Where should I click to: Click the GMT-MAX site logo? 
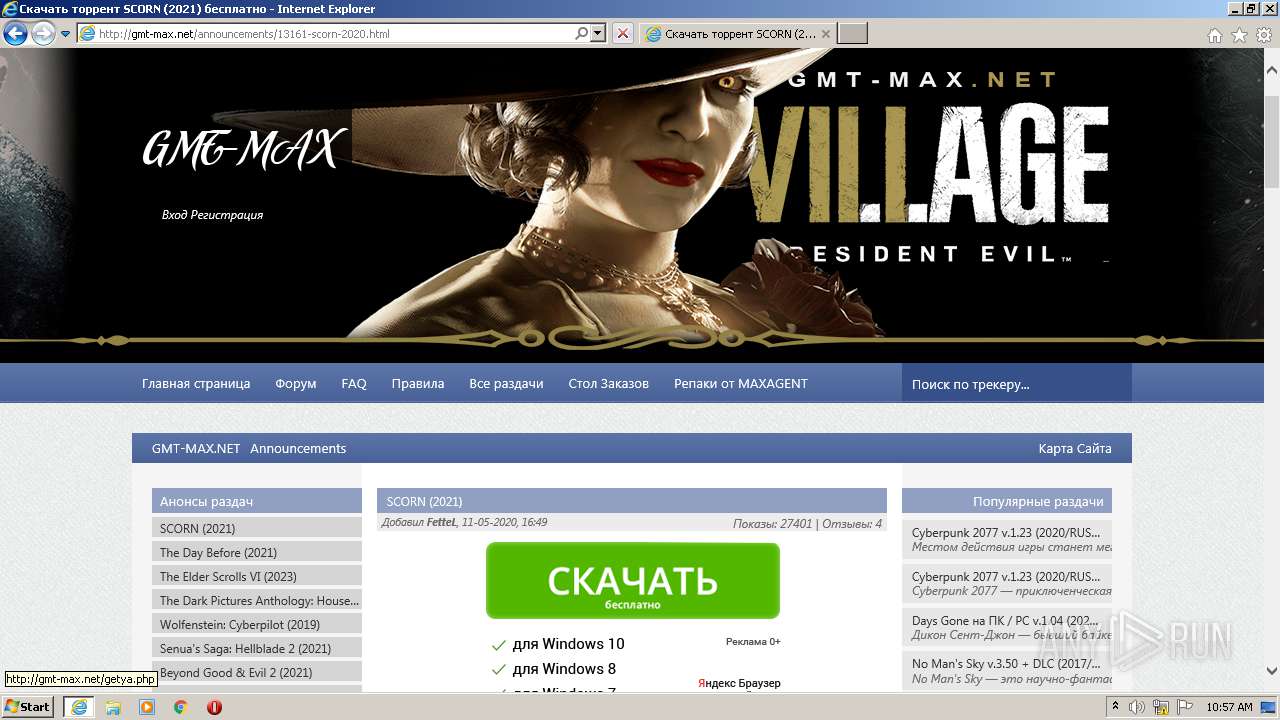(244, 150)
